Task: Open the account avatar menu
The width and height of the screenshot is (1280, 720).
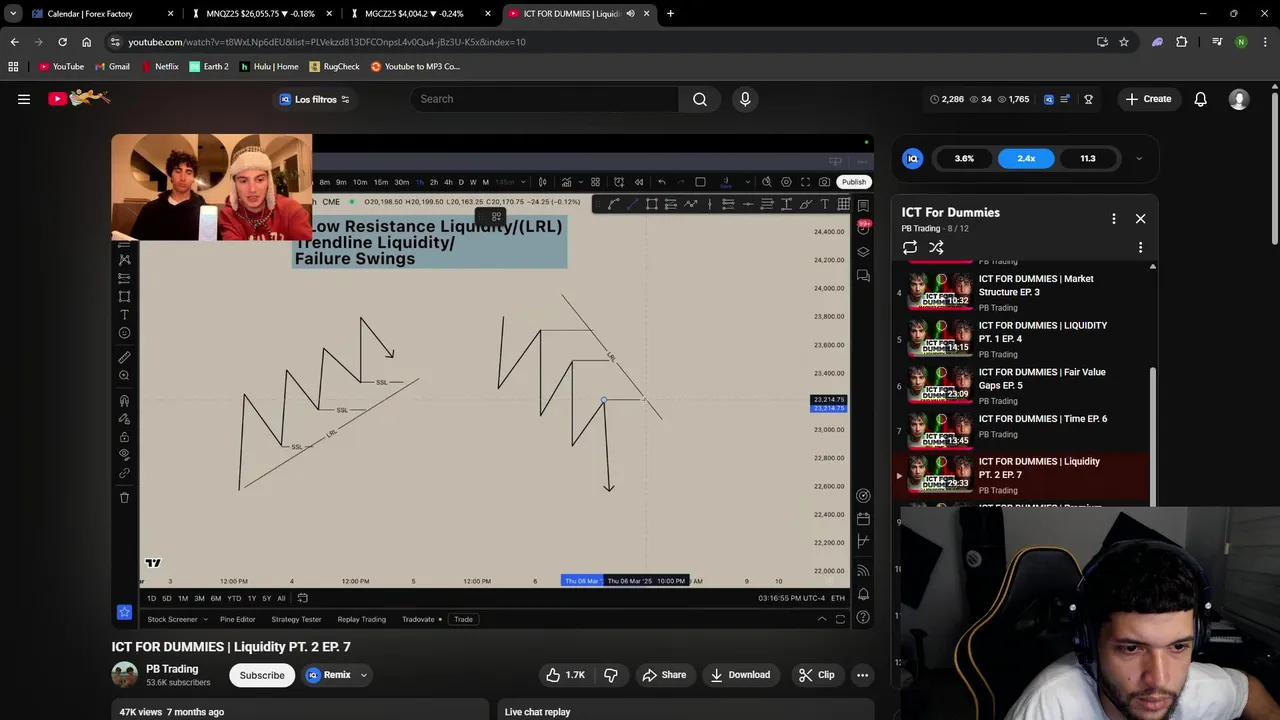Action: [1239, 99]
